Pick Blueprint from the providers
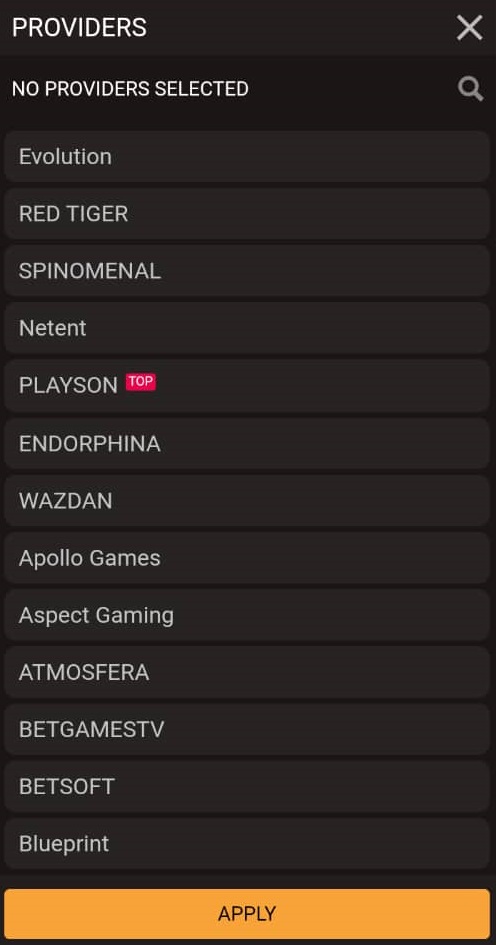This screenshot has width=496, height=945. coord(247,844)
